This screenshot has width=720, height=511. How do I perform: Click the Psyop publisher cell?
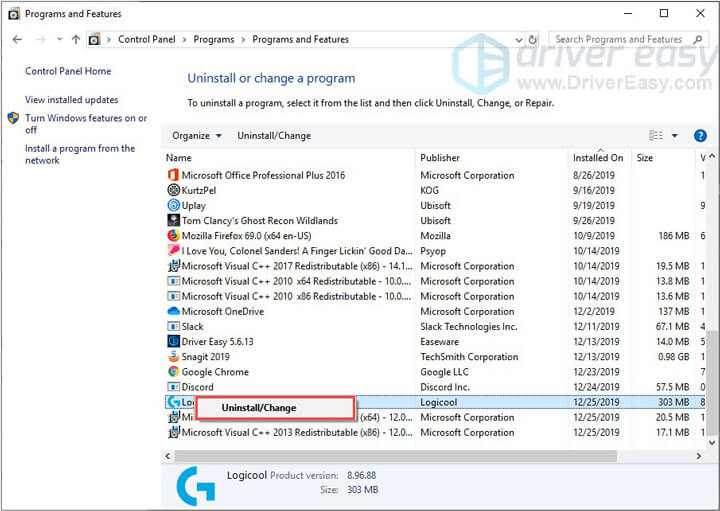click(433, 251)
